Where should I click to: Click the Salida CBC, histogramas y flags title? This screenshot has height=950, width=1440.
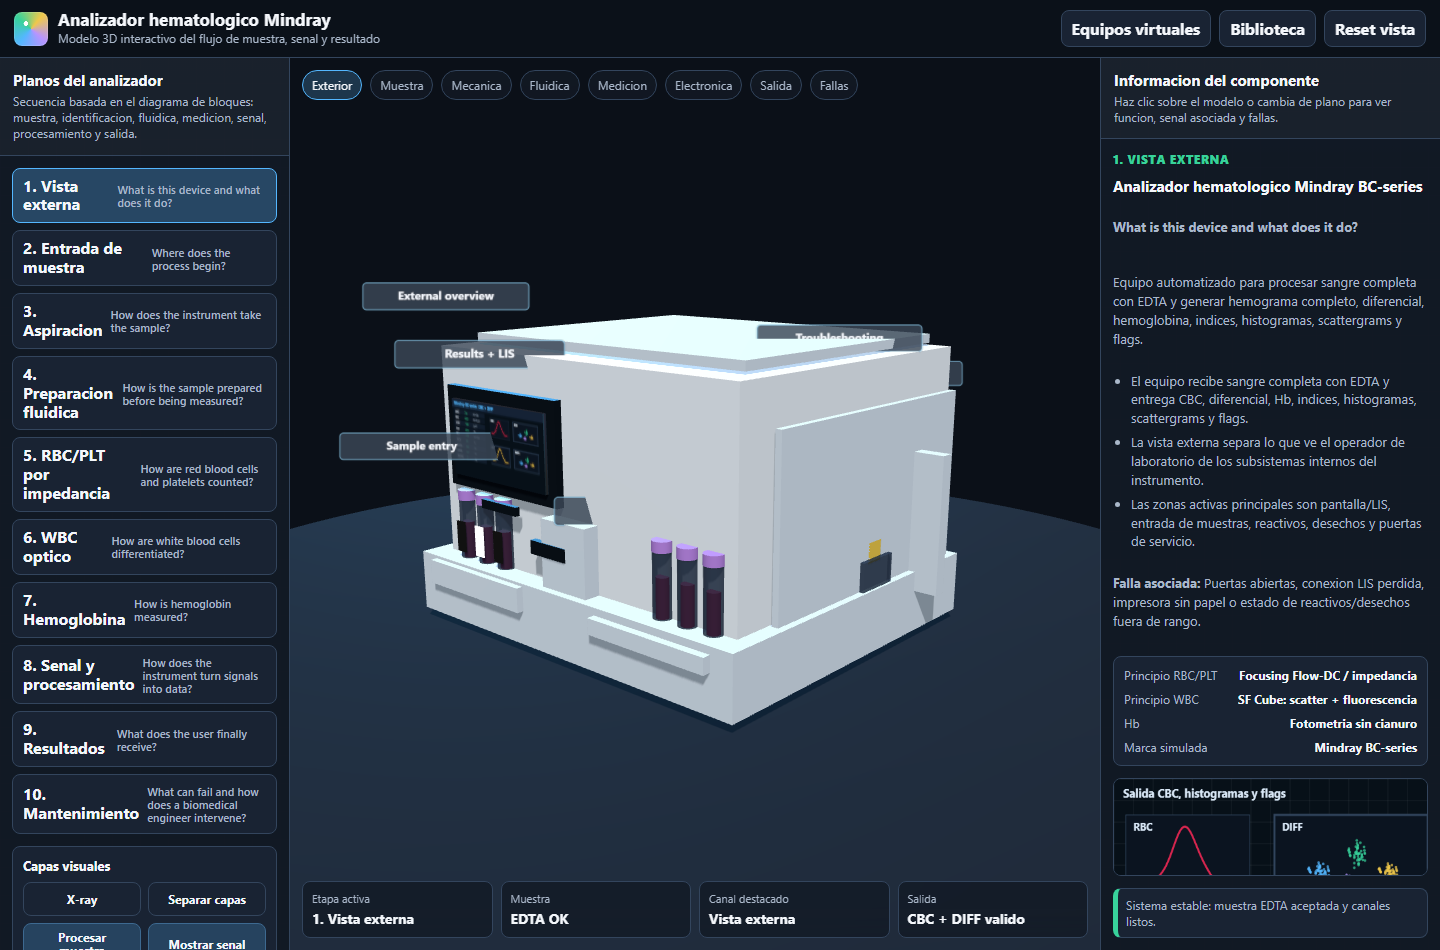pyautogui.click(x=1204, y=794)
